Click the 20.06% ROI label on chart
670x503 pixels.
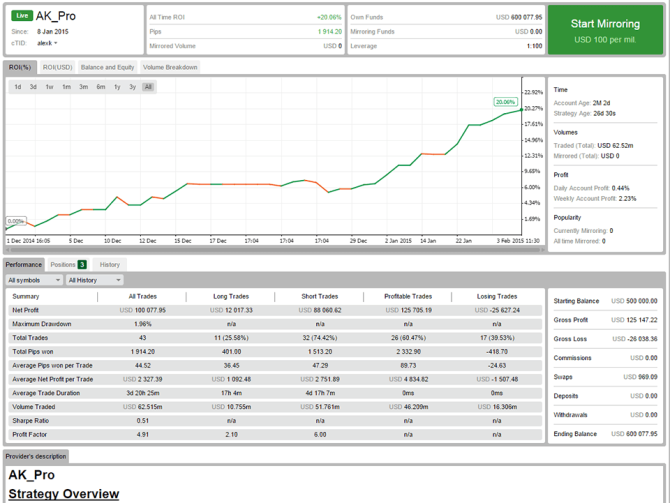[505, 102]
